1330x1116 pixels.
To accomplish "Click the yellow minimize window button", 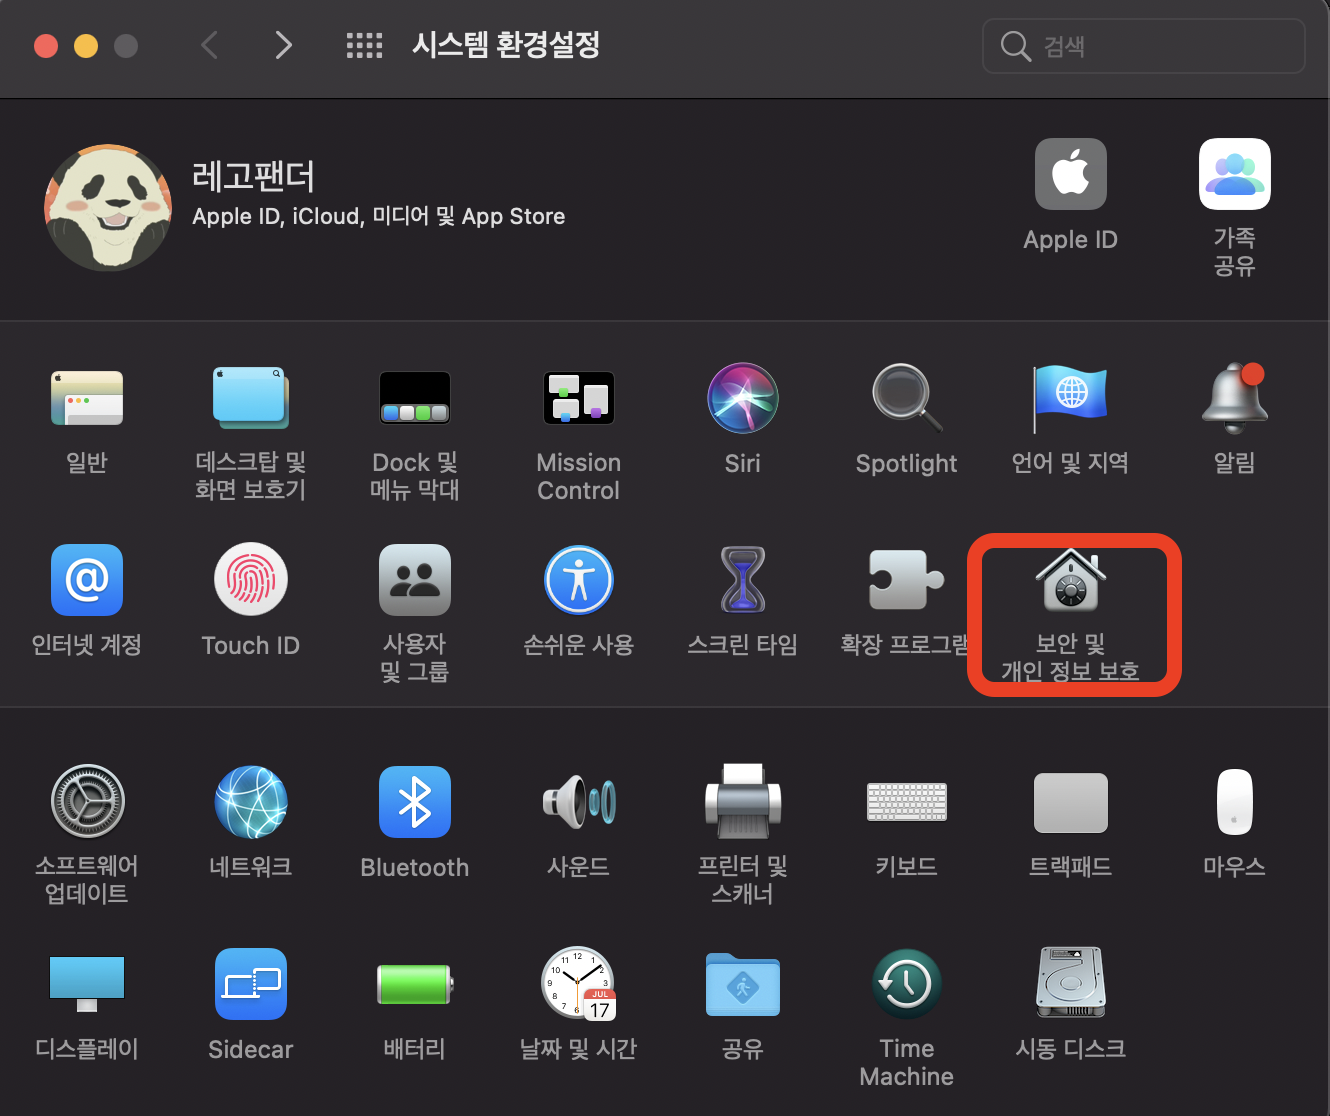I will (x=86, y=46).
